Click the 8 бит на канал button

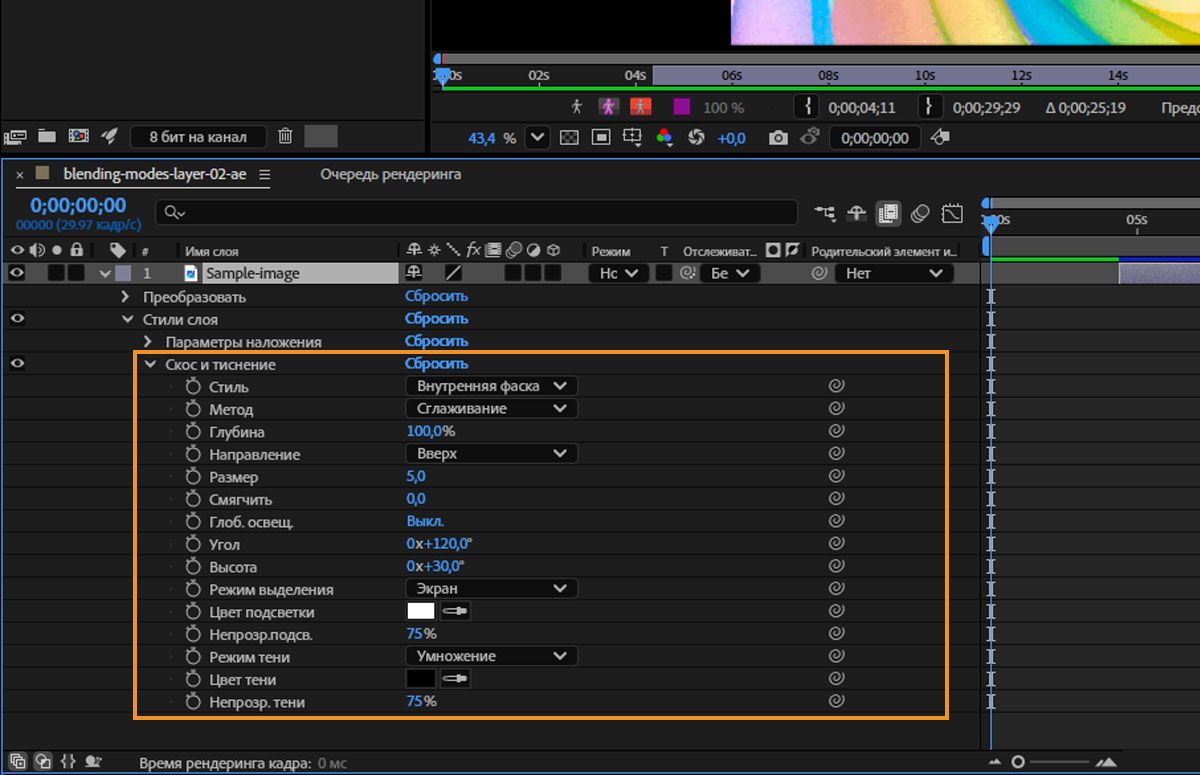pyautogui.click(x=198, y=137)
